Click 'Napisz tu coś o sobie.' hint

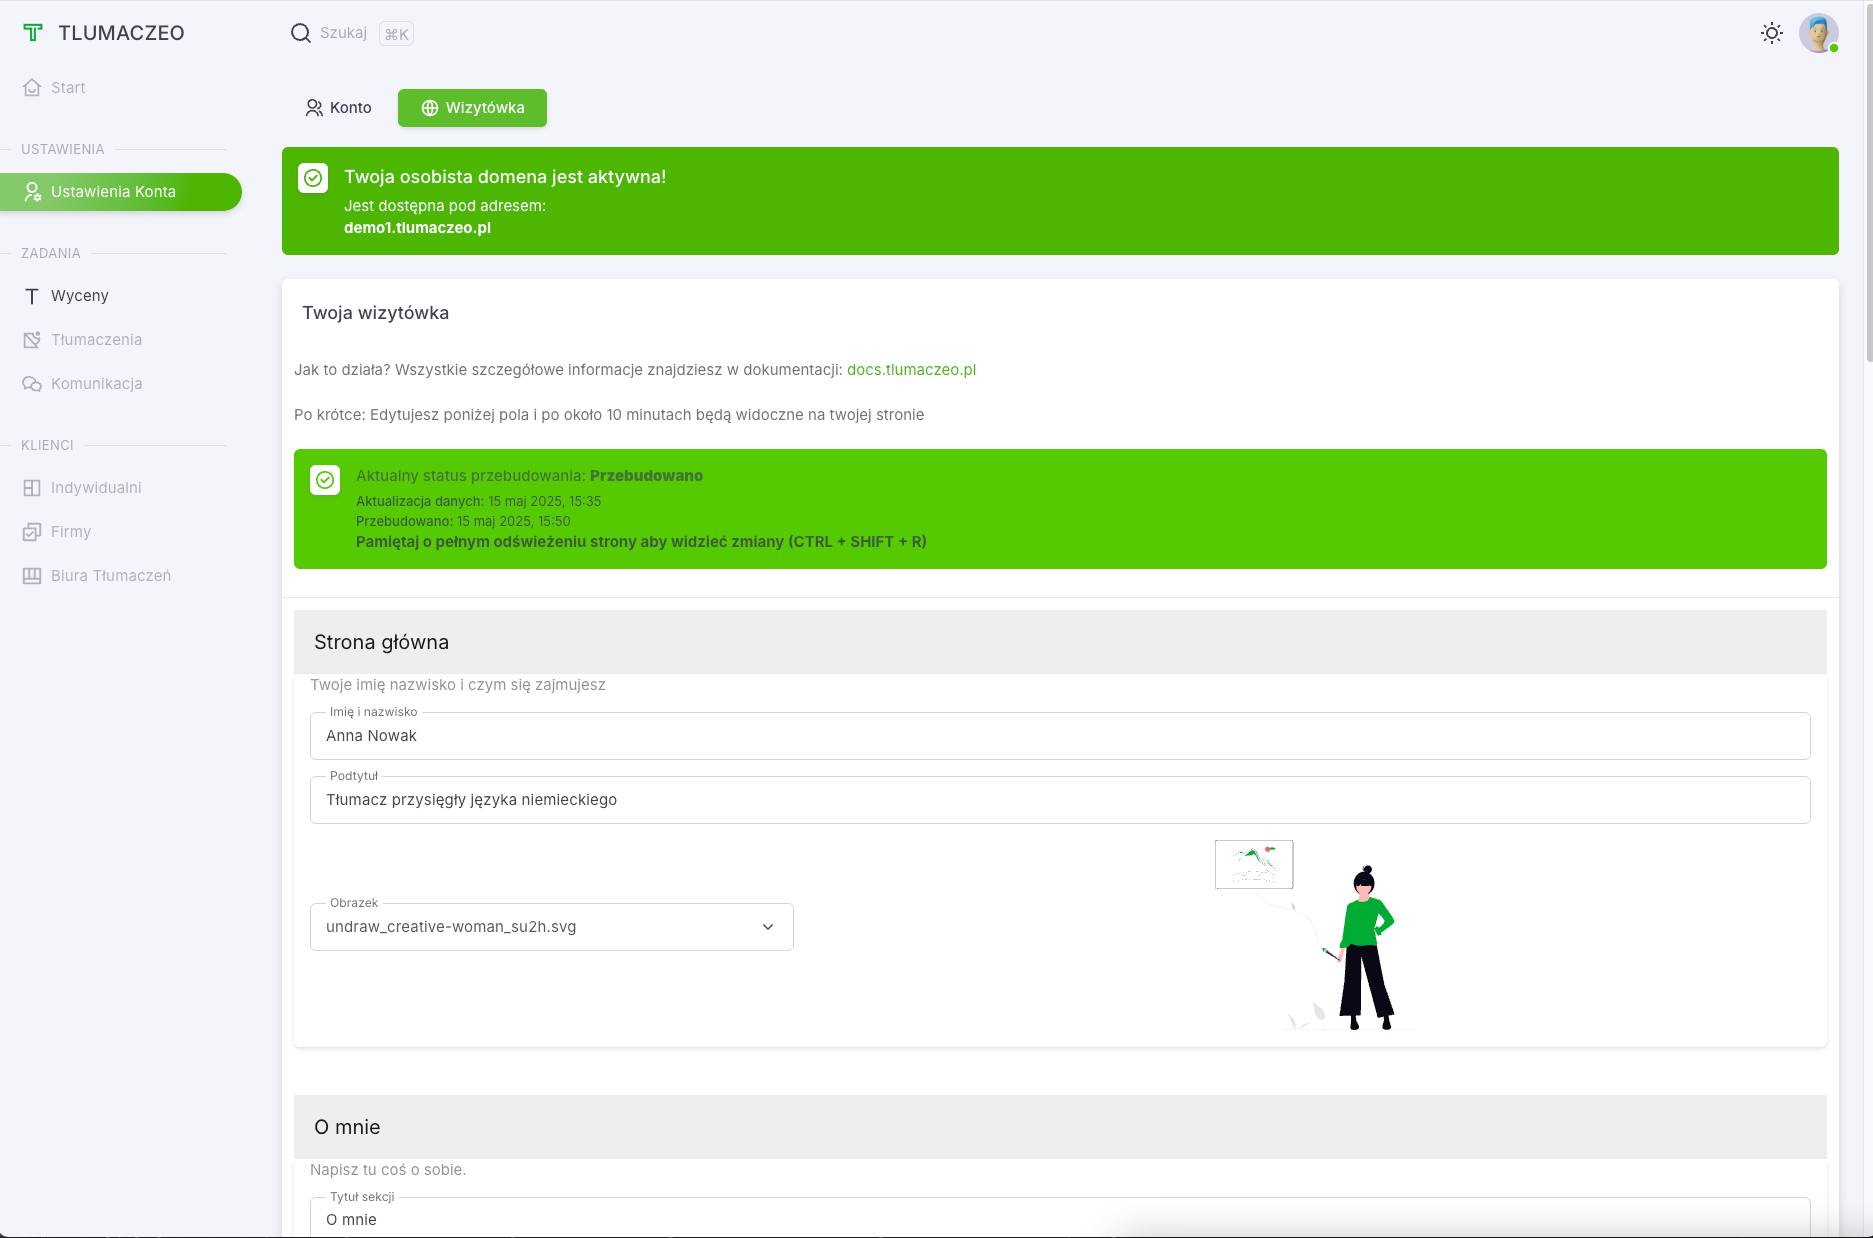(388, 1170)
